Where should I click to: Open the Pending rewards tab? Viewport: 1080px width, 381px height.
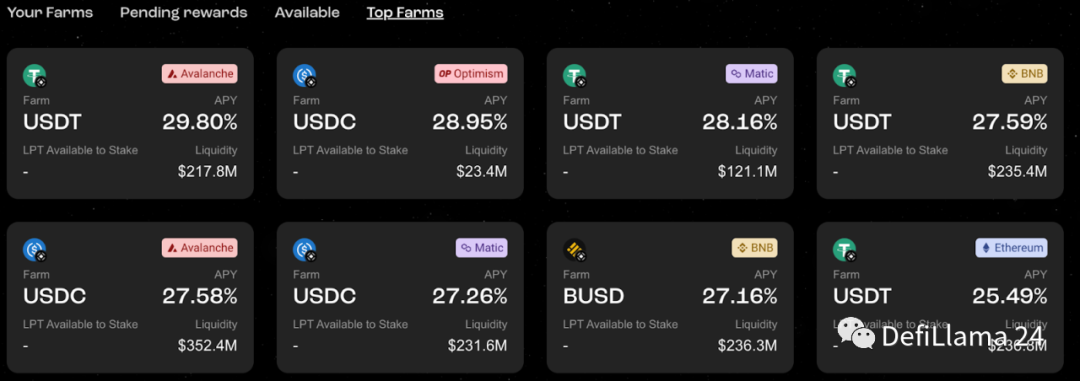coord(183,12)
